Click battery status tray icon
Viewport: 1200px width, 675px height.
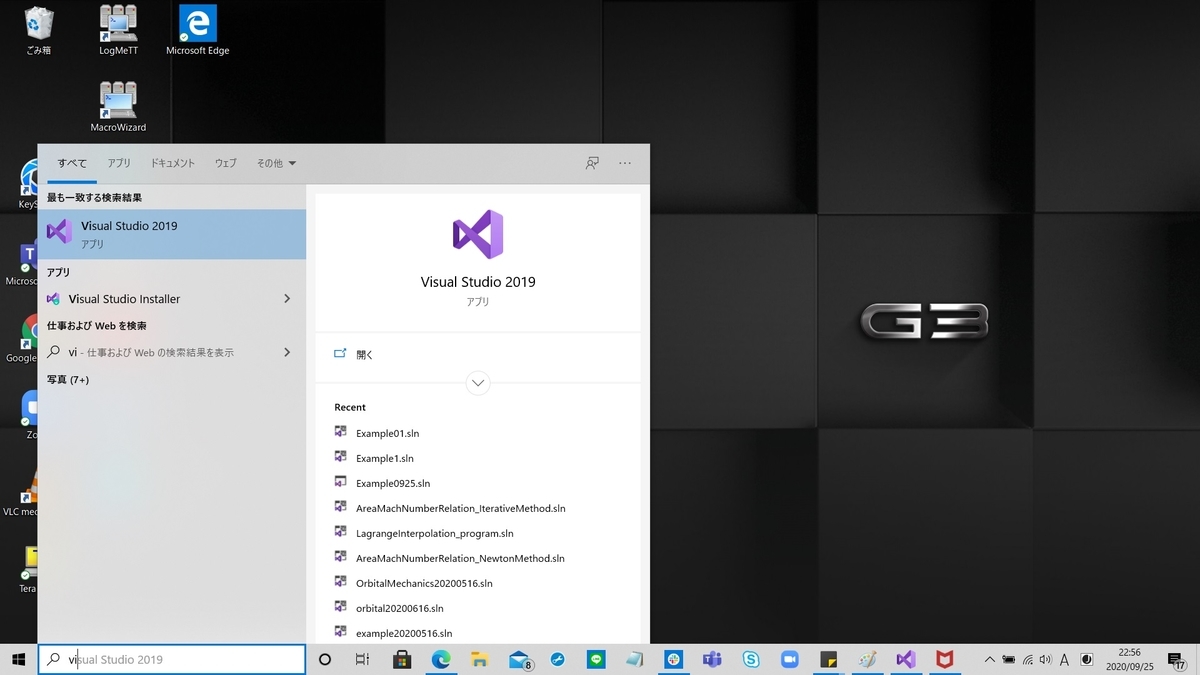click(x=1008, y=659)
